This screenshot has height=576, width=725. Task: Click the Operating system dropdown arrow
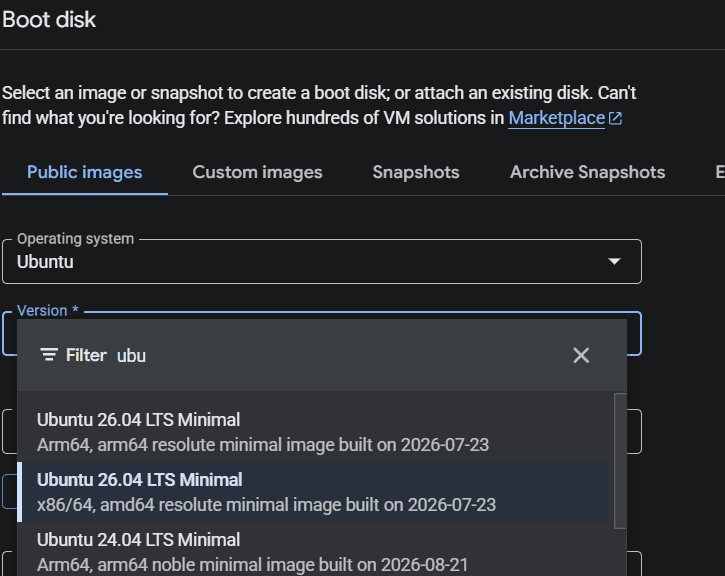coord(614,261)
